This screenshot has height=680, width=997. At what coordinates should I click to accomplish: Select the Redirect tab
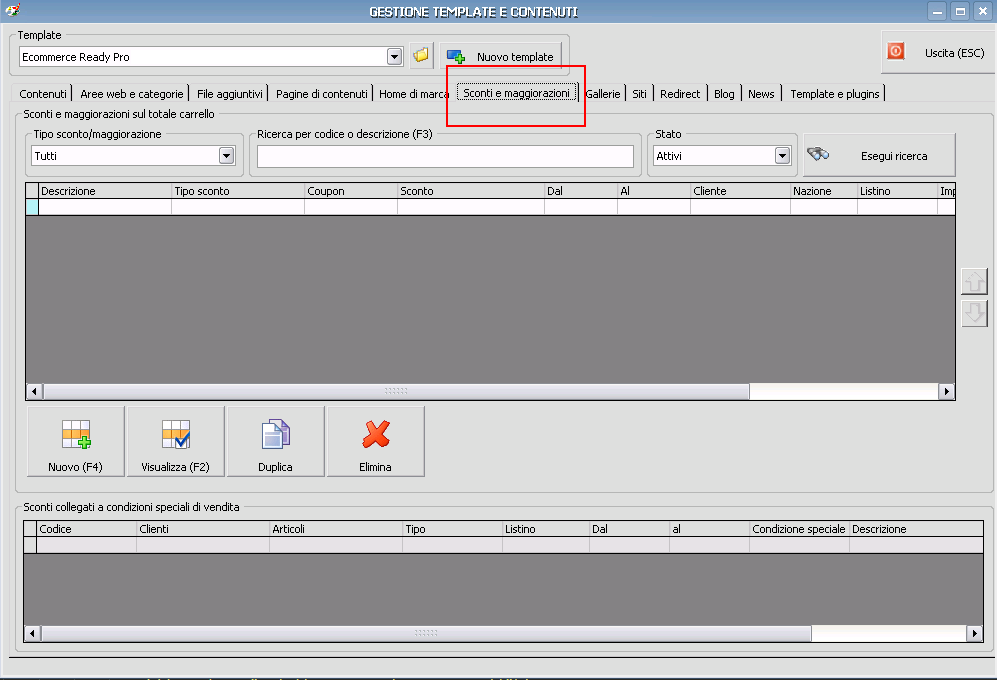pos(680,94)
